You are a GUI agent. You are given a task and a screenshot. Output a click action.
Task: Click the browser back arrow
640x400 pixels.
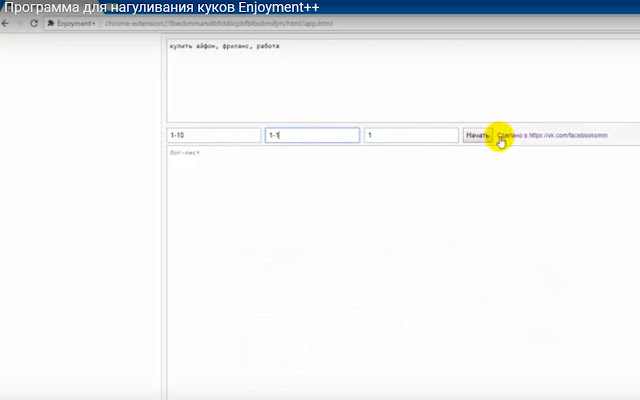[x=5, y=23]
